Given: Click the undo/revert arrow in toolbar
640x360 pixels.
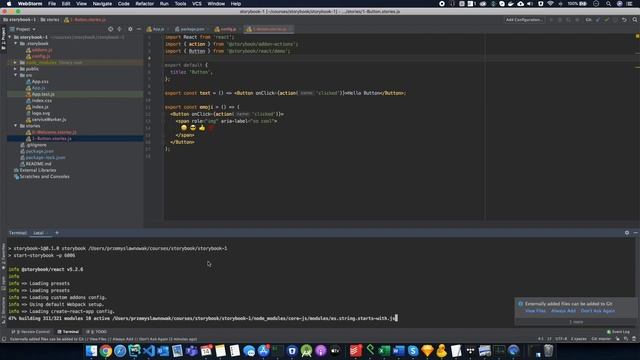Looking at the screenshot, I should 624,20.
